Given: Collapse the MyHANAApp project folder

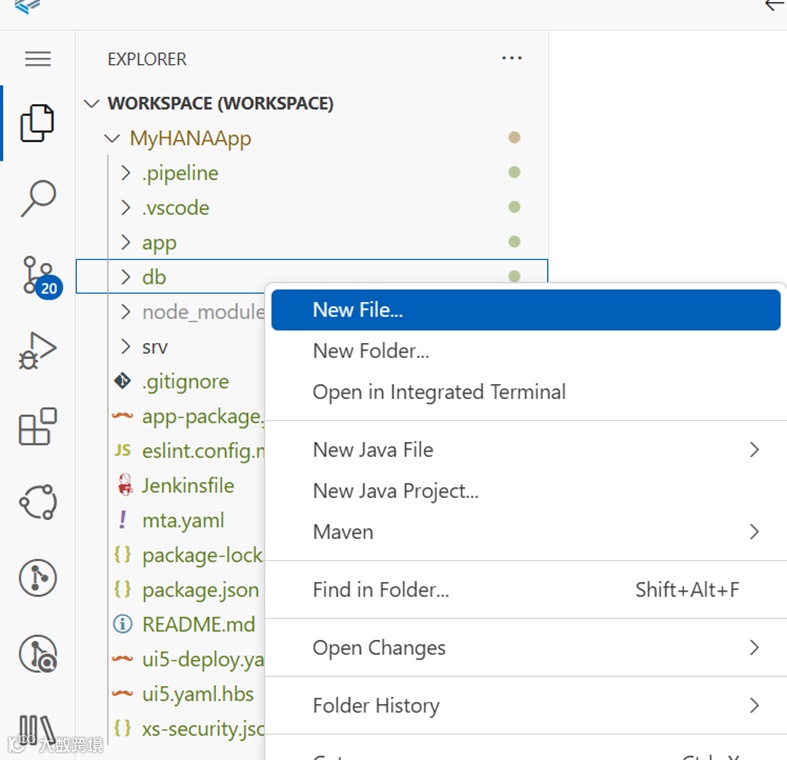Looking at the screenshot, I should click(x=112, y=139).
